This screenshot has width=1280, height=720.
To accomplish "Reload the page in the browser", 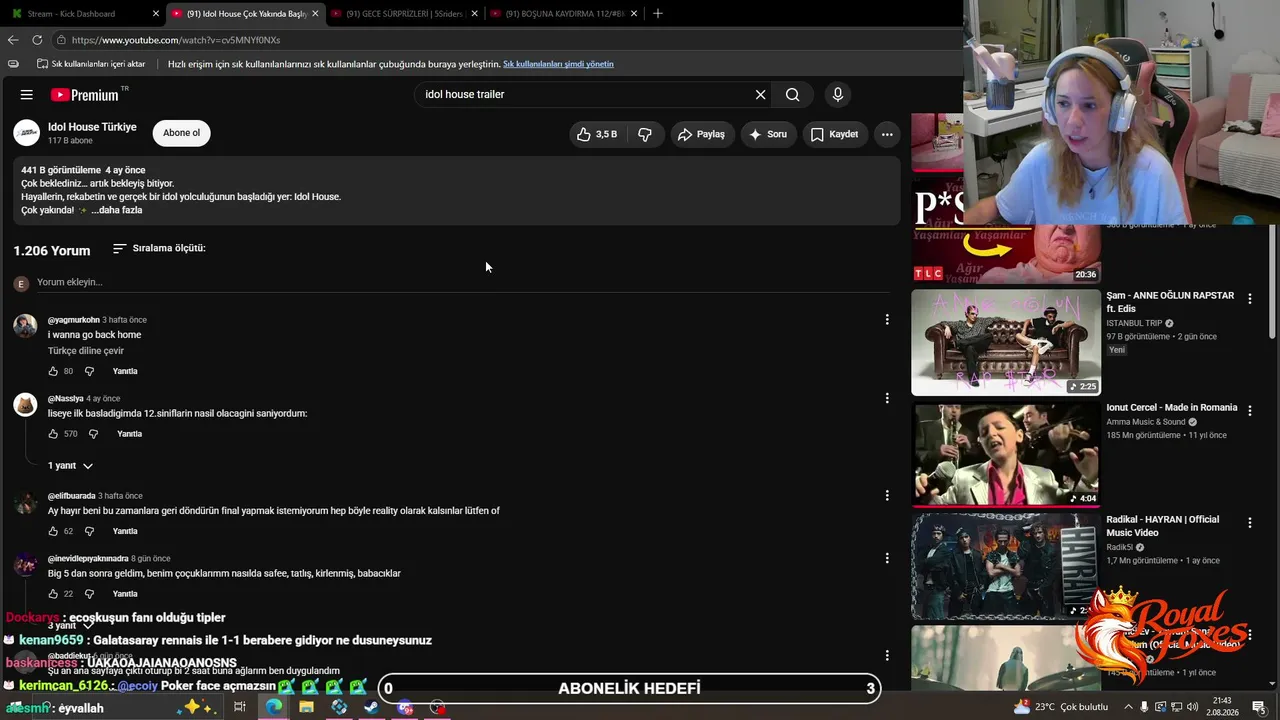I will coord(37,40).
